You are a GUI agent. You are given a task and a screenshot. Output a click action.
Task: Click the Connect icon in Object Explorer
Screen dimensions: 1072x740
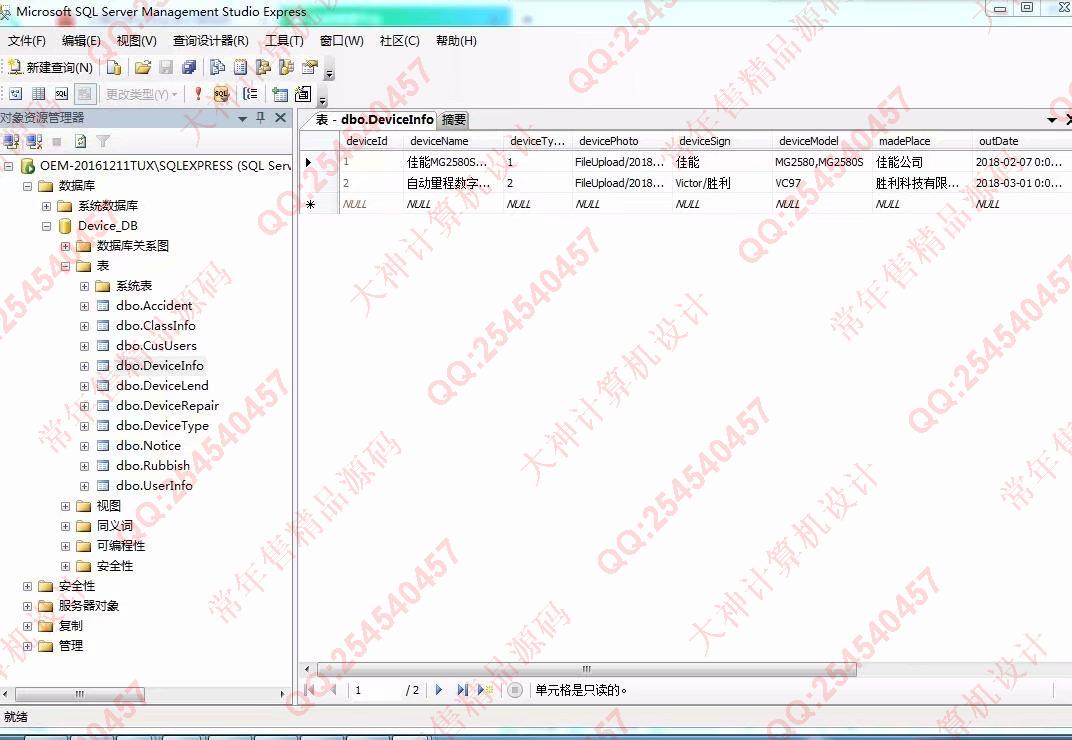click(x=11, y=142)
